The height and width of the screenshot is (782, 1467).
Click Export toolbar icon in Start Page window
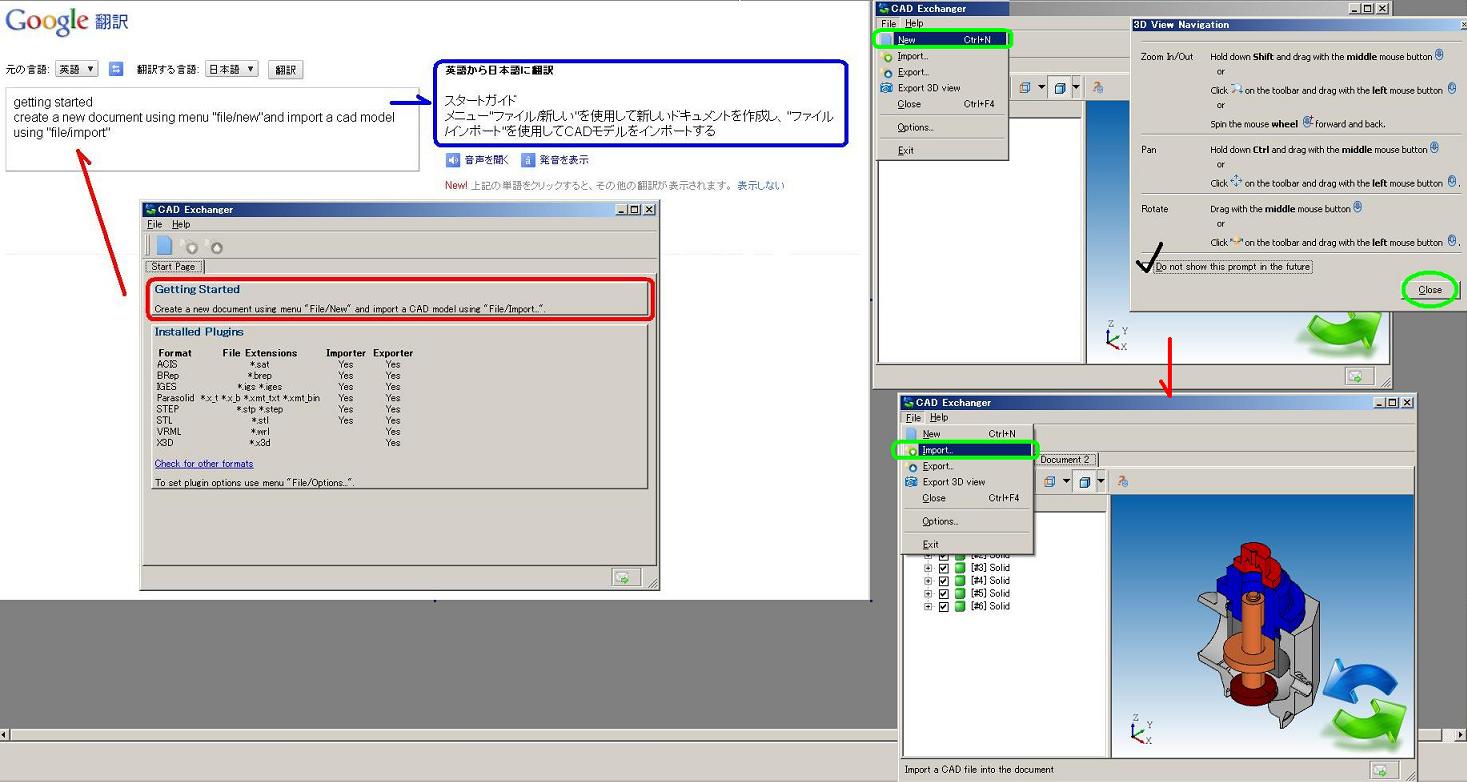pos(214,246)
